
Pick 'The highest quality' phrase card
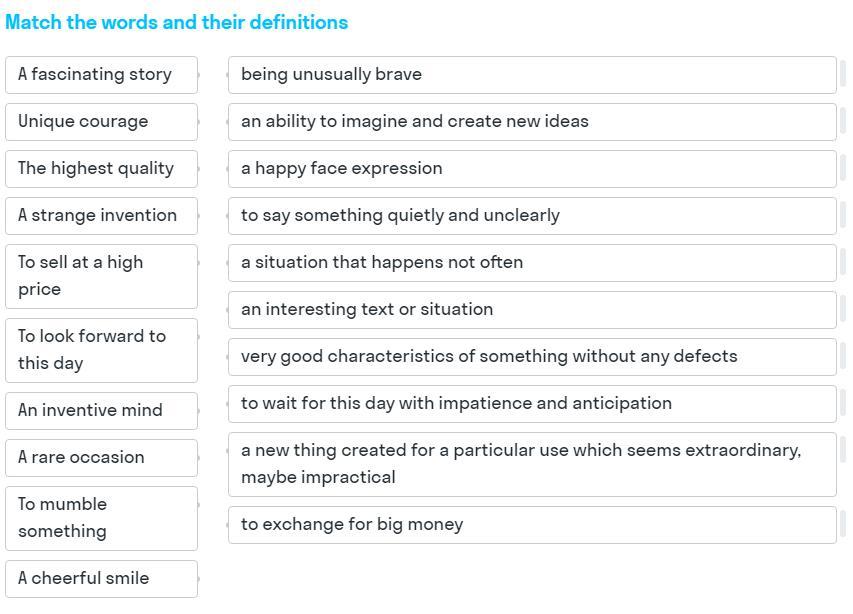(101, 169)
